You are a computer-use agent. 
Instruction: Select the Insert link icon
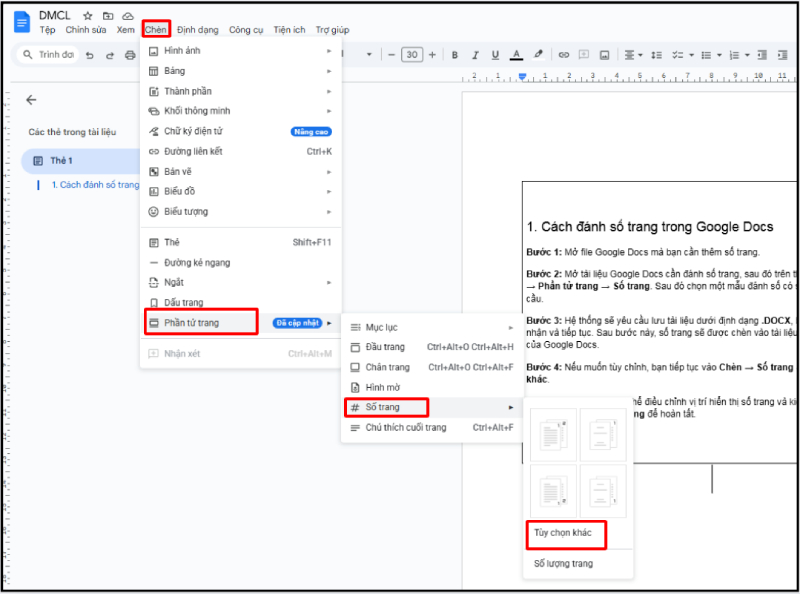tap(562, 55)
